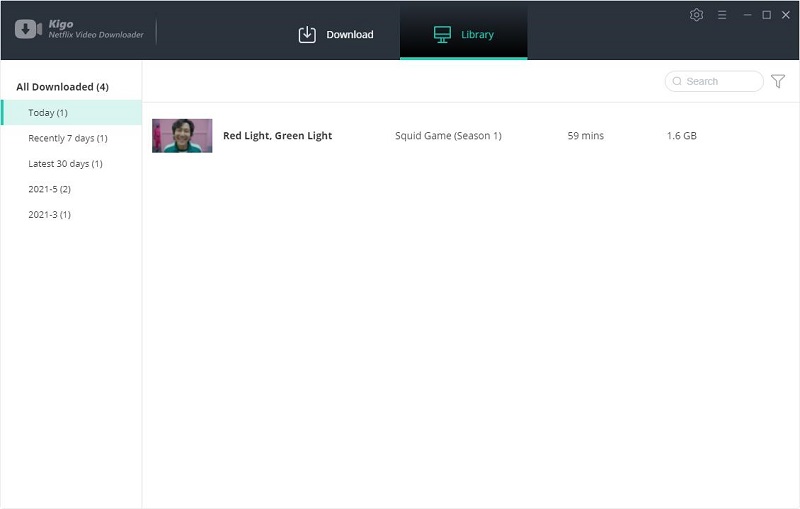
Task: Click the Red Light, Green Light title
Action: (278, 136)
